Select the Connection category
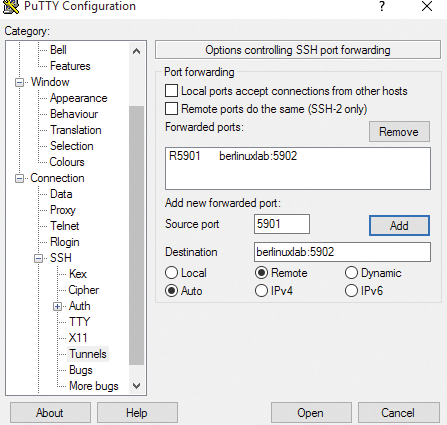447x425 pixels. coord(57,178)
